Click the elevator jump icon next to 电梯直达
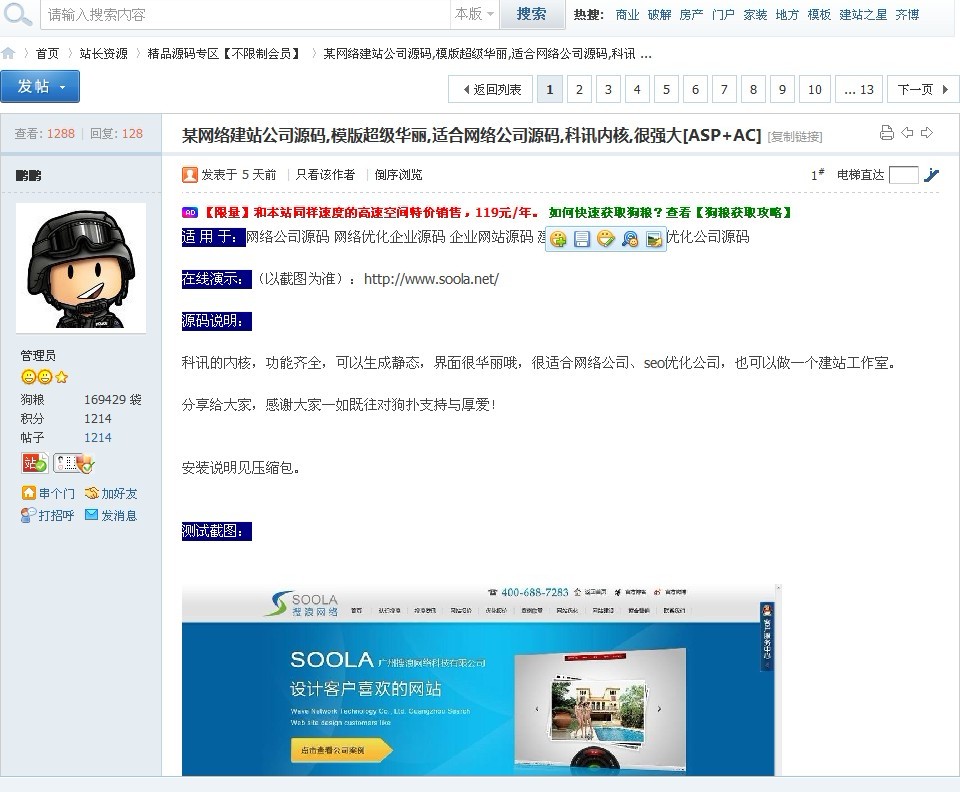Screen dimensions: 960x792 [931, 174]
